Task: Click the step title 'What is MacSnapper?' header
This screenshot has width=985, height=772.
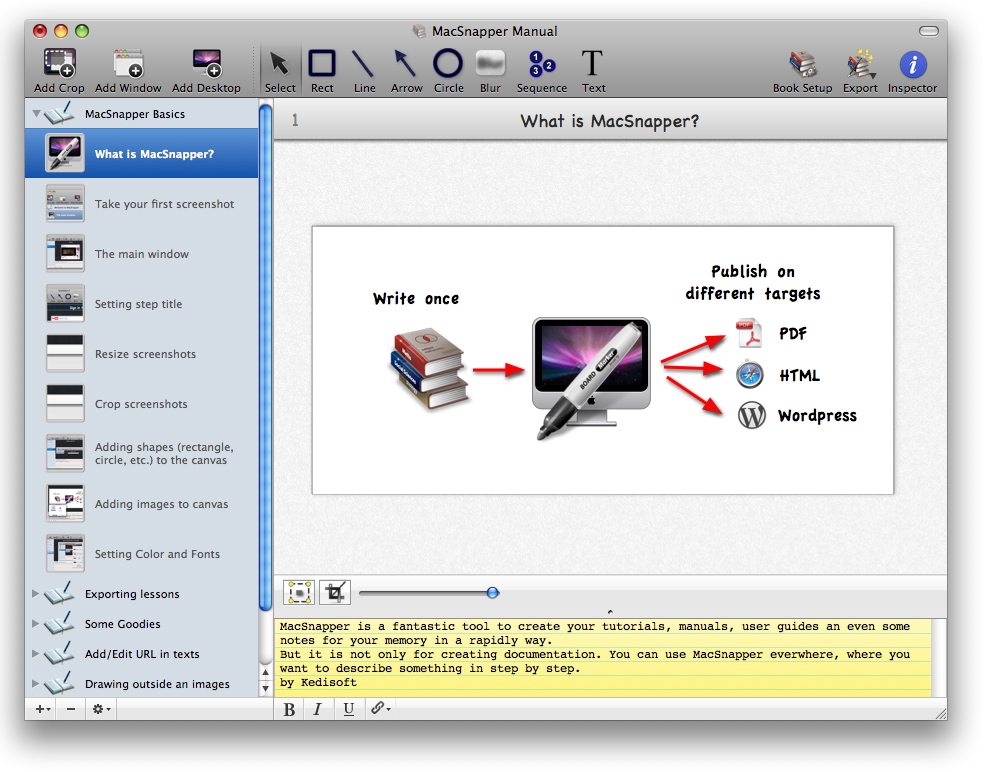Action: pyautogui.click(x=609, y=121)
